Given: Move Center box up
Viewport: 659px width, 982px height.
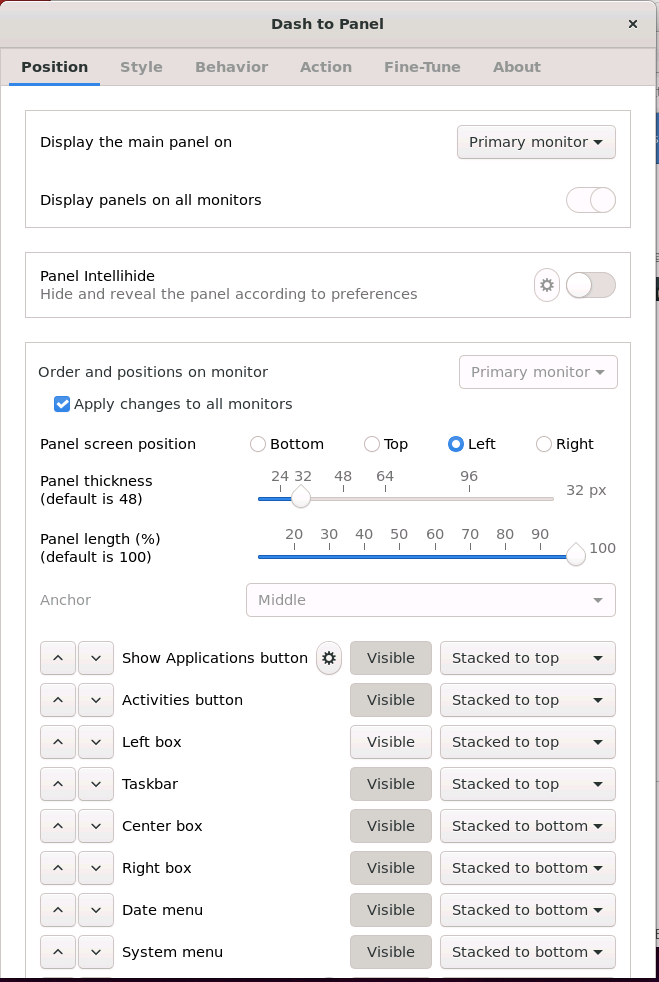Looking at the screenshot, I should pos(58,826).
